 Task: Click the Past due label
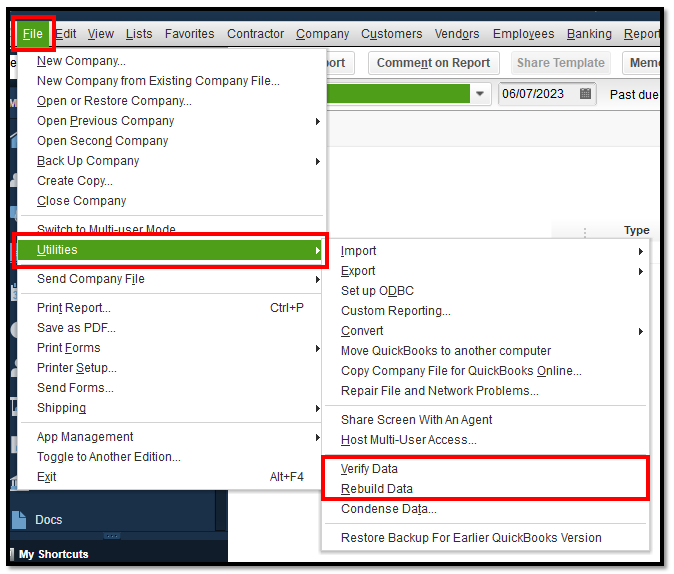[634, 95]
